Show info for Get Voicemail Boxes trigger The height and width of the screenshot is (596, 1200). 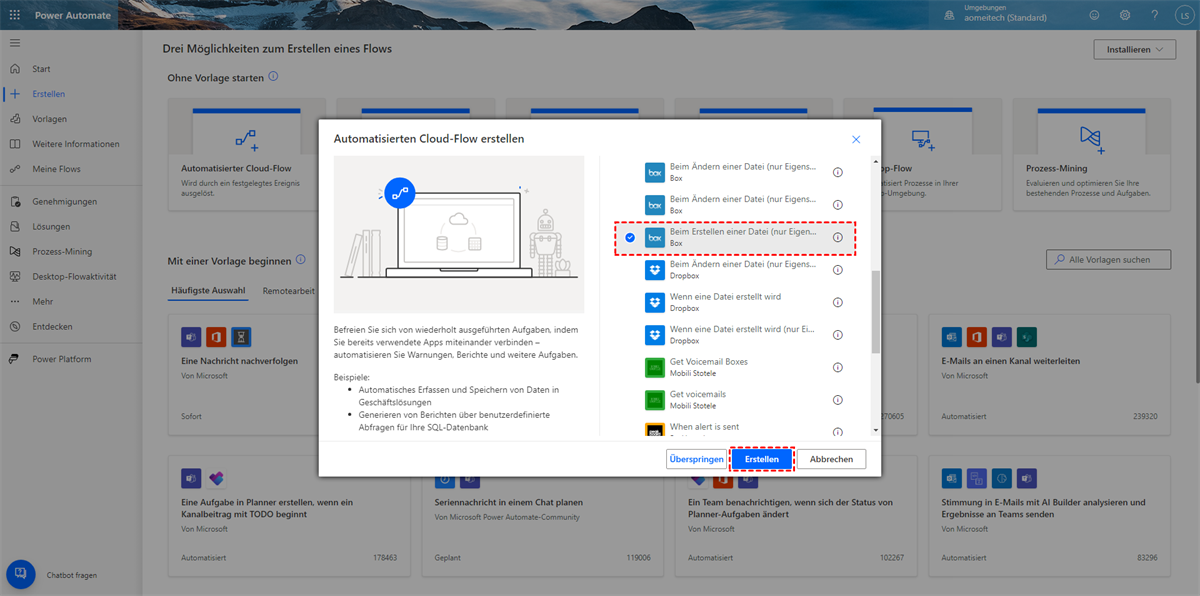(x=838, y=367)
